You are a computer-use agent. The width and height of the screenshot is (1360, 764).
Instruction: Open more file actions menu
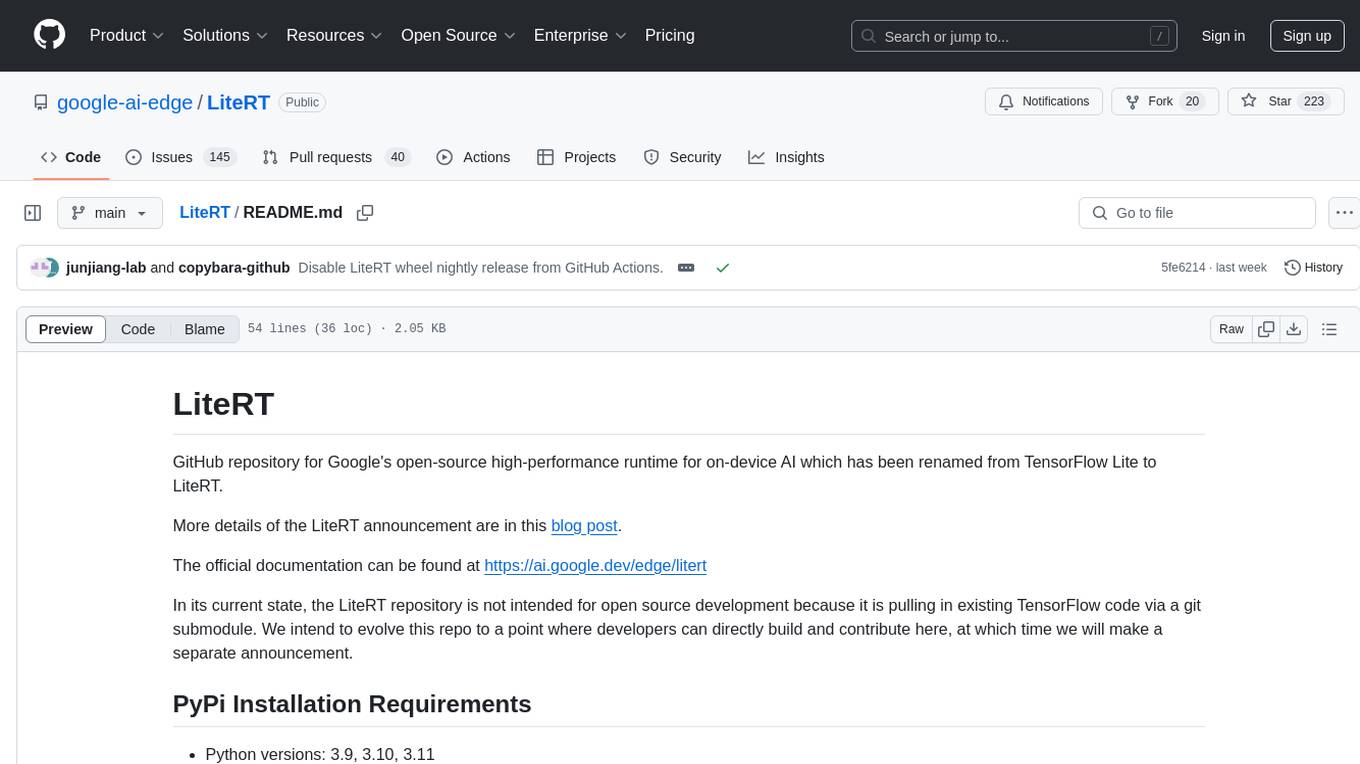[1345, 213]
